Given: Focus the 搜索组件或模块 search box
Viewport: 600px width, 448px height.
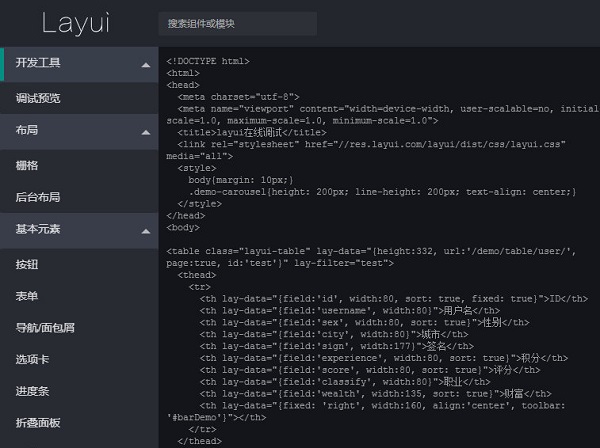Looking at the screenshot, I should tap(237, 23).
